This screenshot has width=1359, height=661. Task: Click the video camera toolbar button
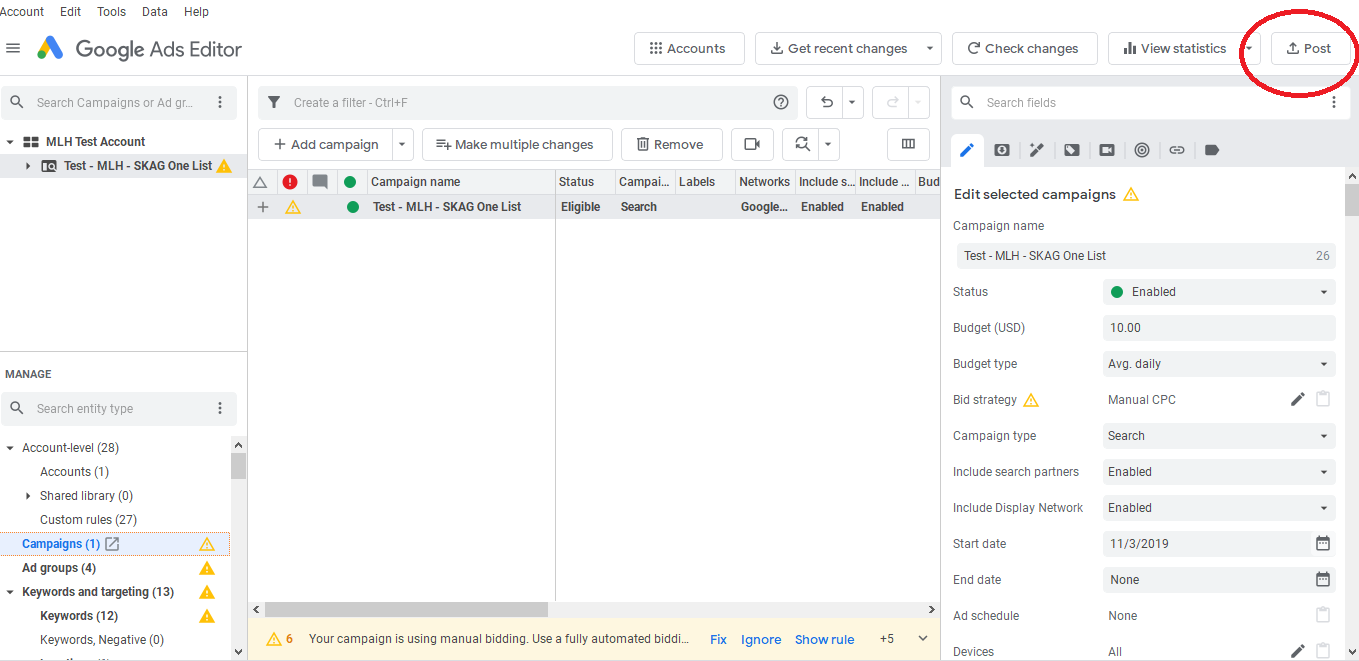(752, 144)
